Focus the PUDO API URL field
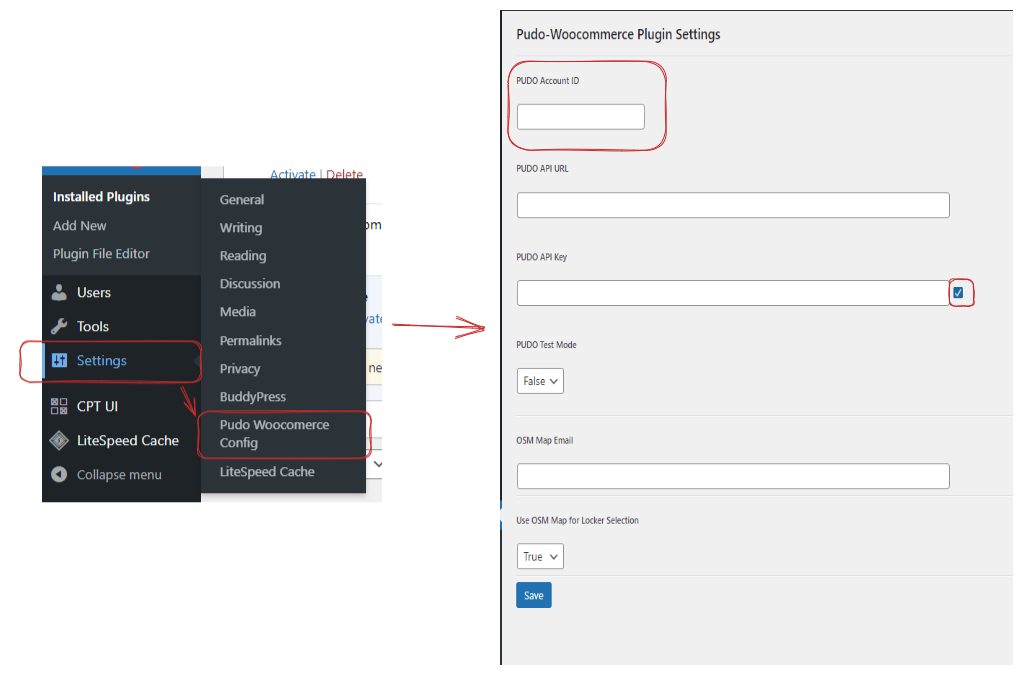 click(x=733, y=205)
